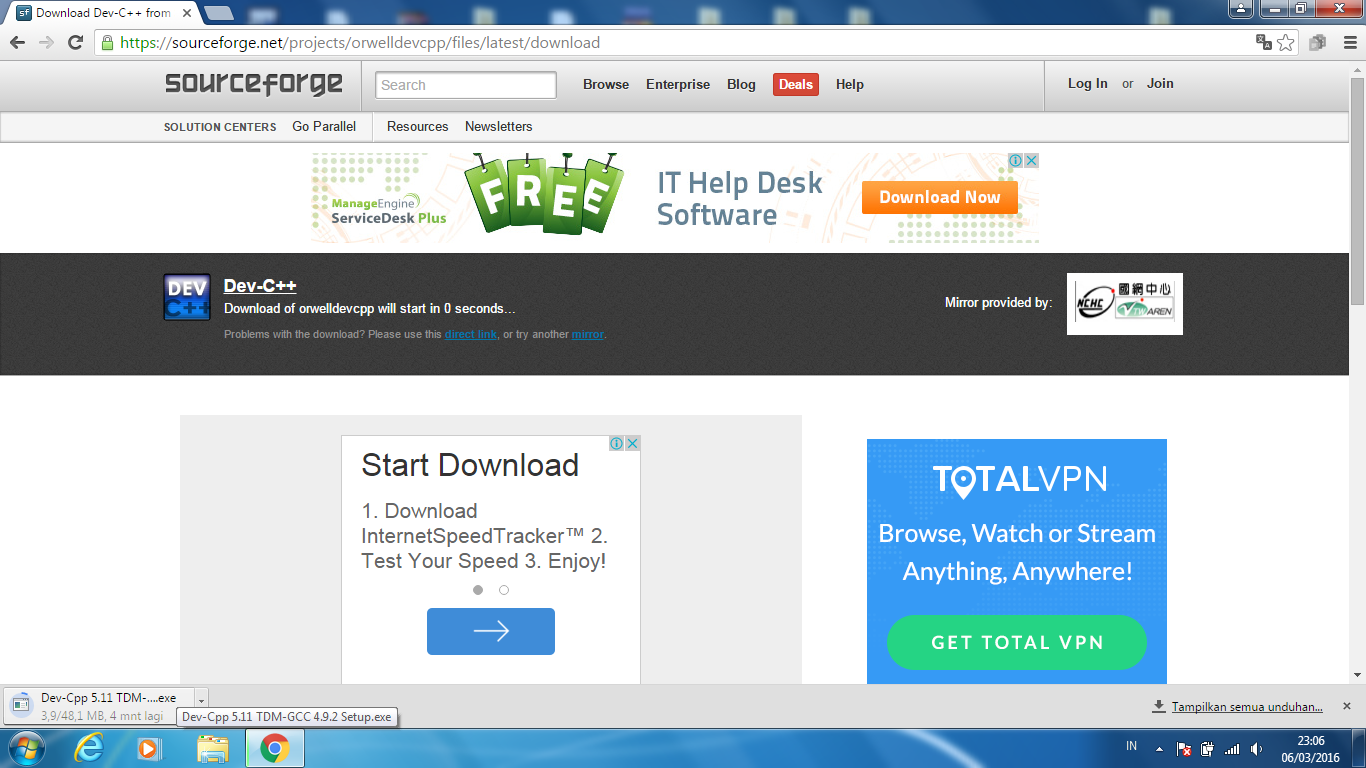The height and width of the screenshot is (768, 1366).
Task: Open the Help menu item
Action: tap(850, 84)
